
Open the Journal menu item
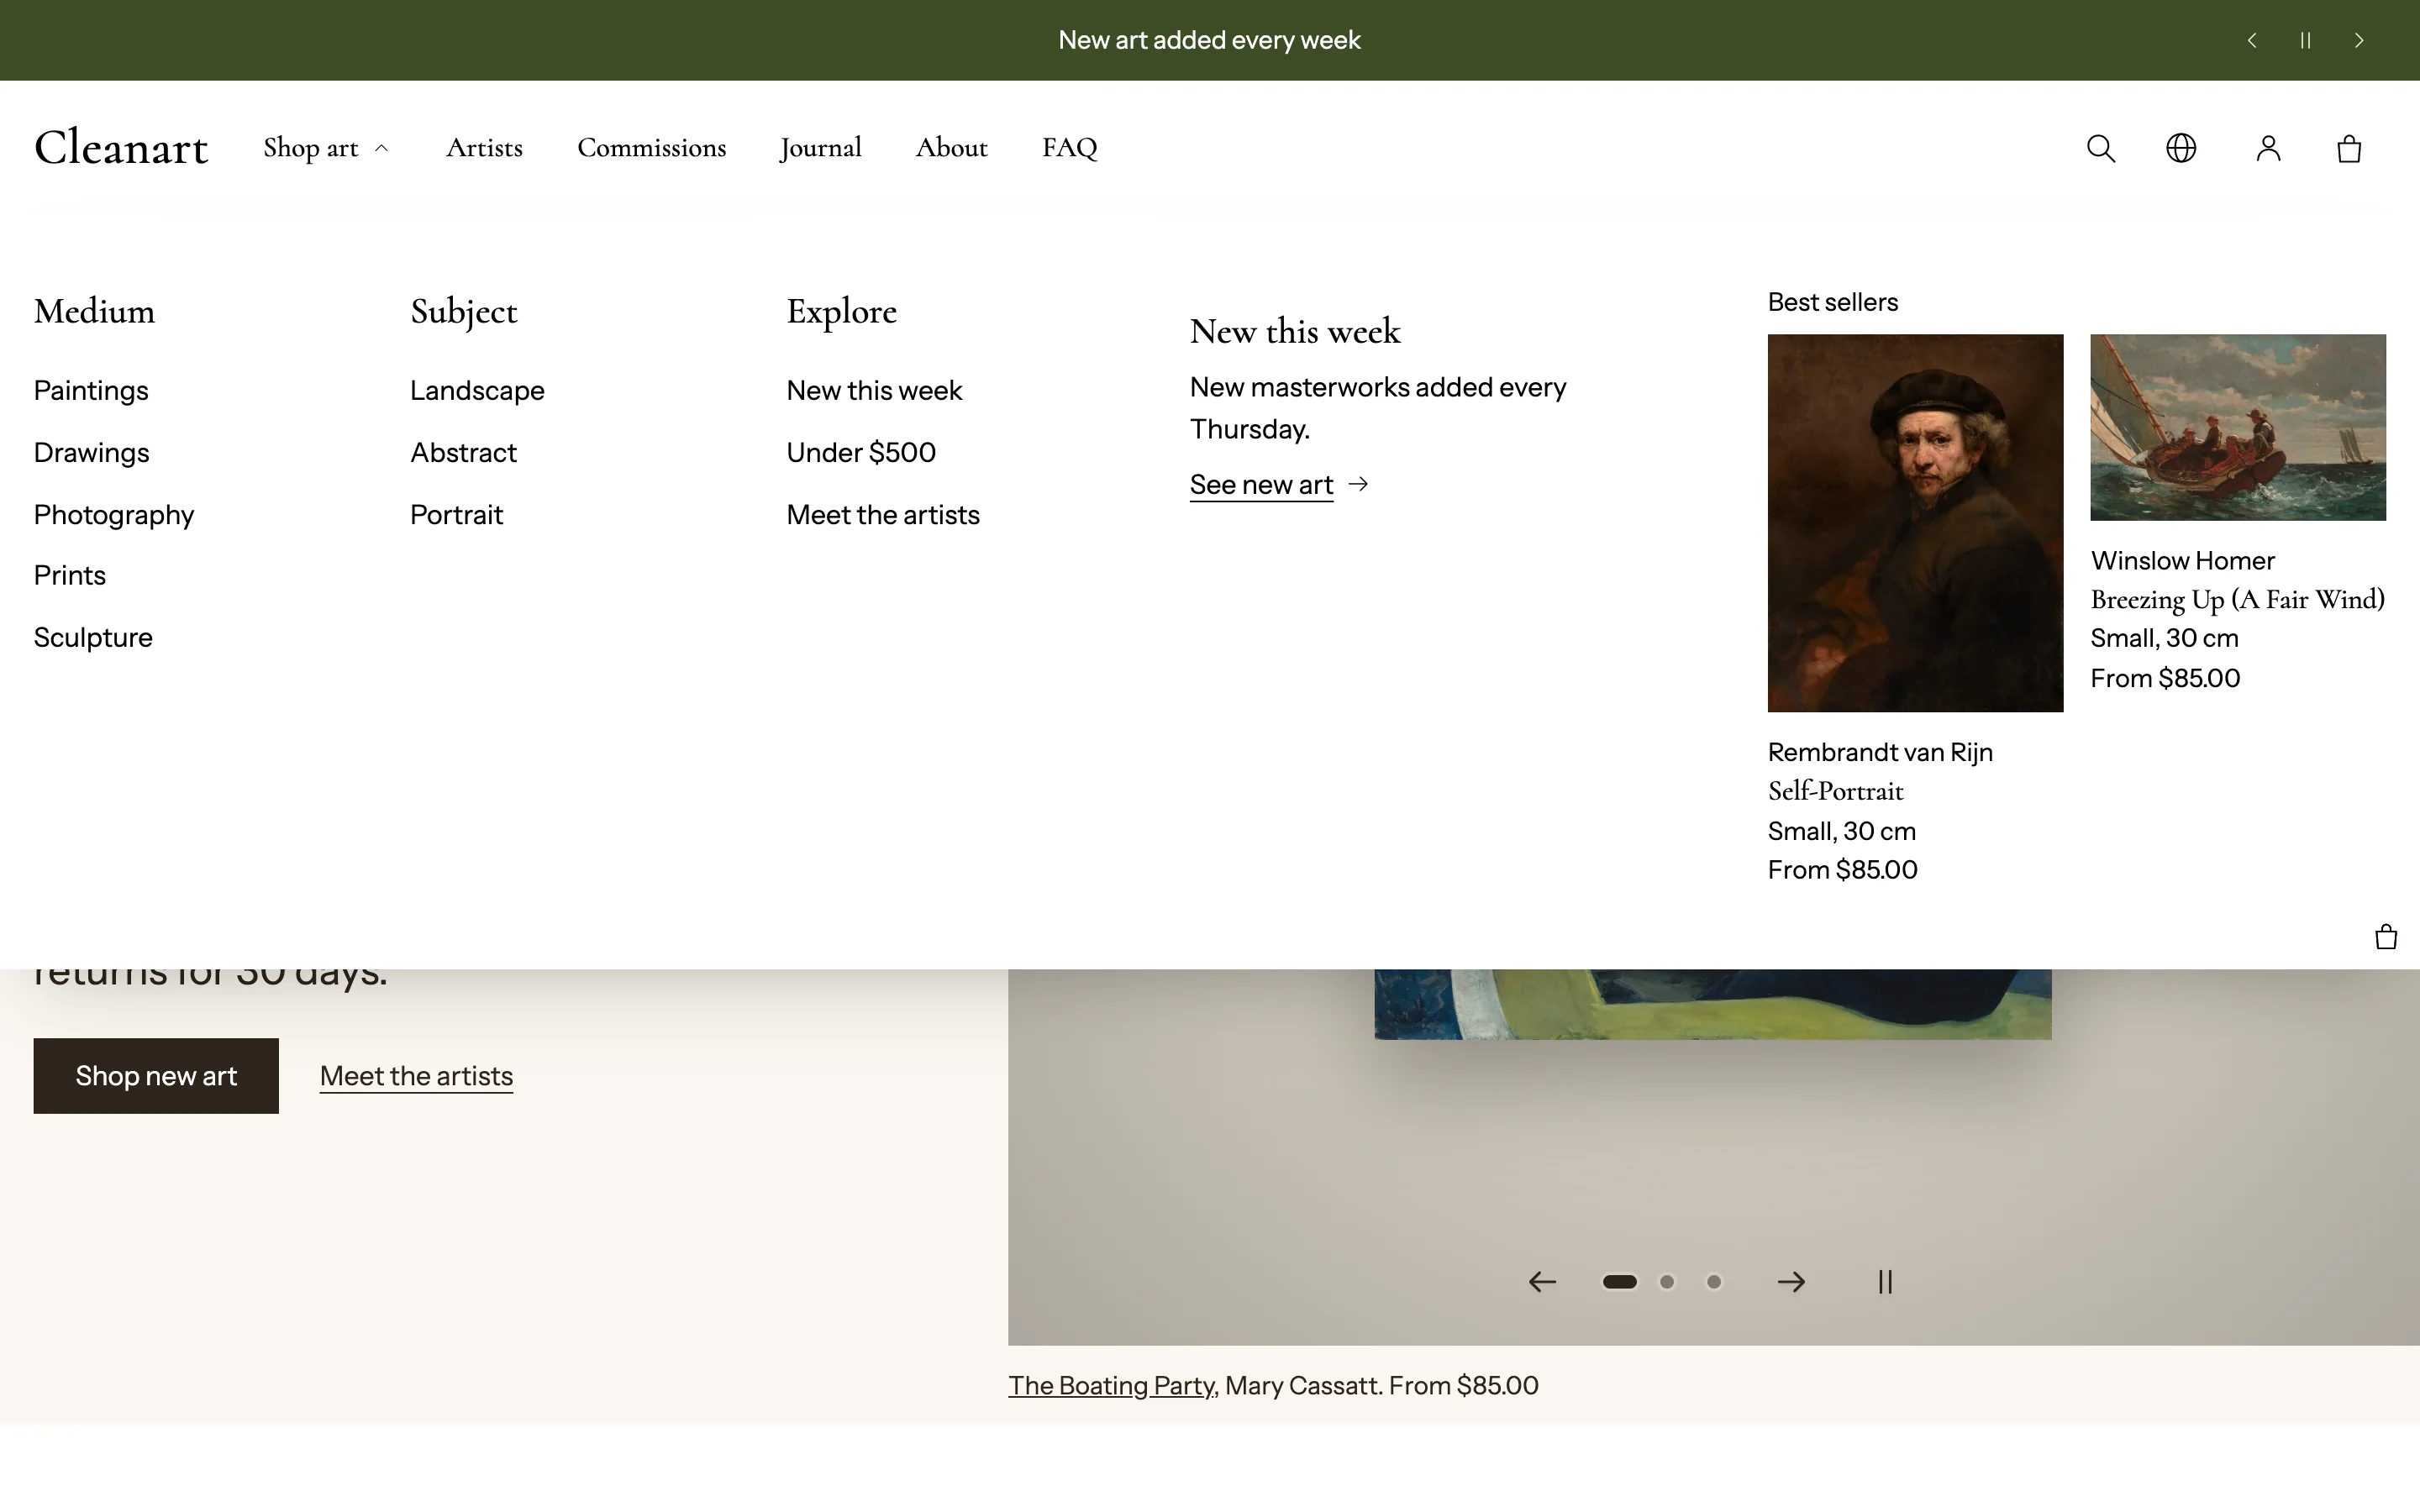click(820, 148)
